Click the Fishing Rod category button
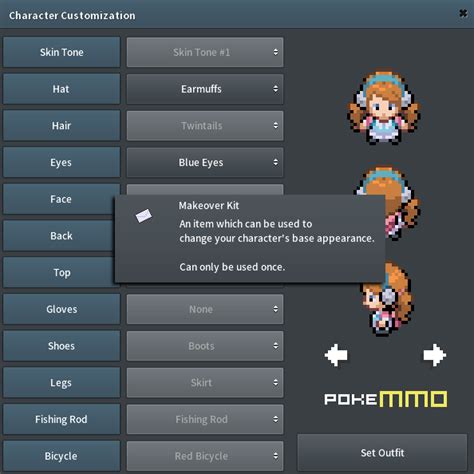 point(61,419)
